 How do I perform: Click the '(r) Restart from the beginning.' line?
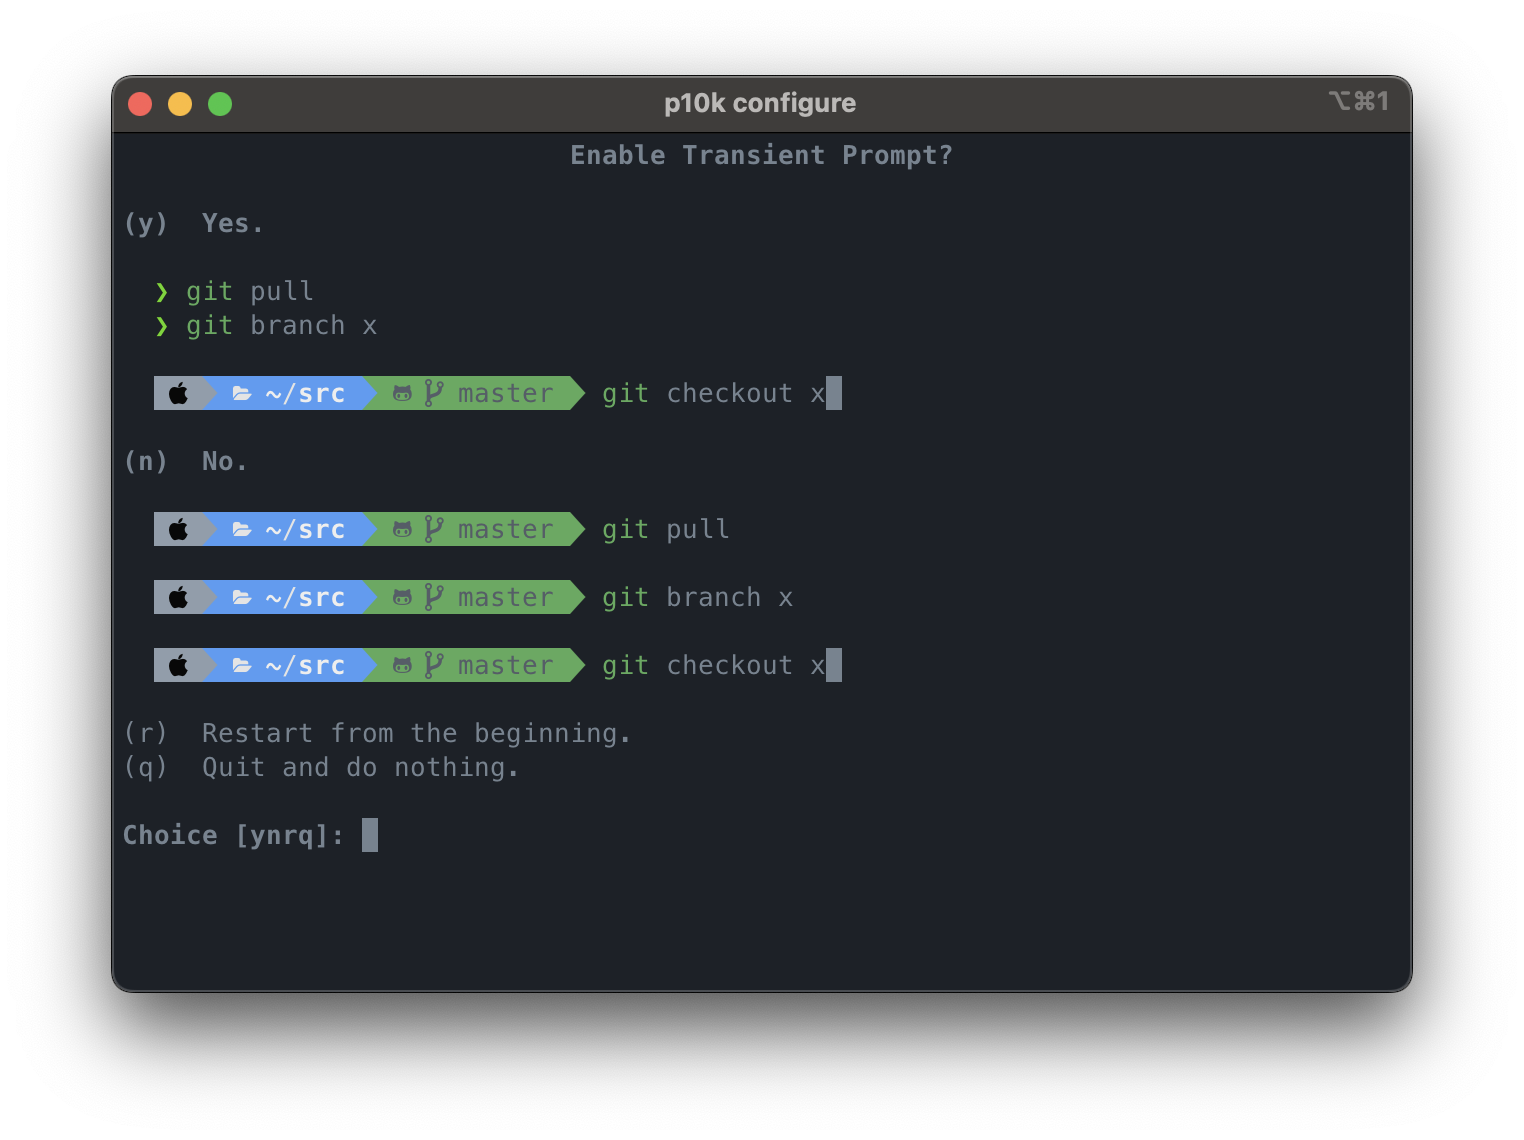[377, 734]
